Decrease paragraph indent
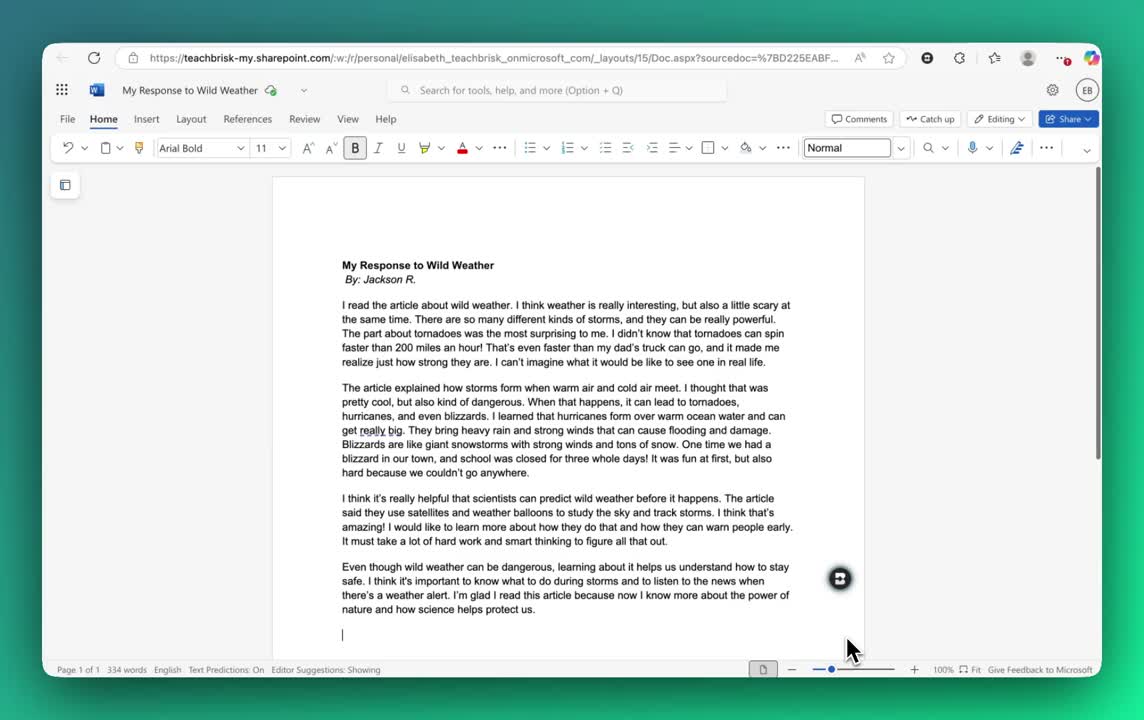The width and height of the screenshot is (1144, 720). [x=627, y=148]
